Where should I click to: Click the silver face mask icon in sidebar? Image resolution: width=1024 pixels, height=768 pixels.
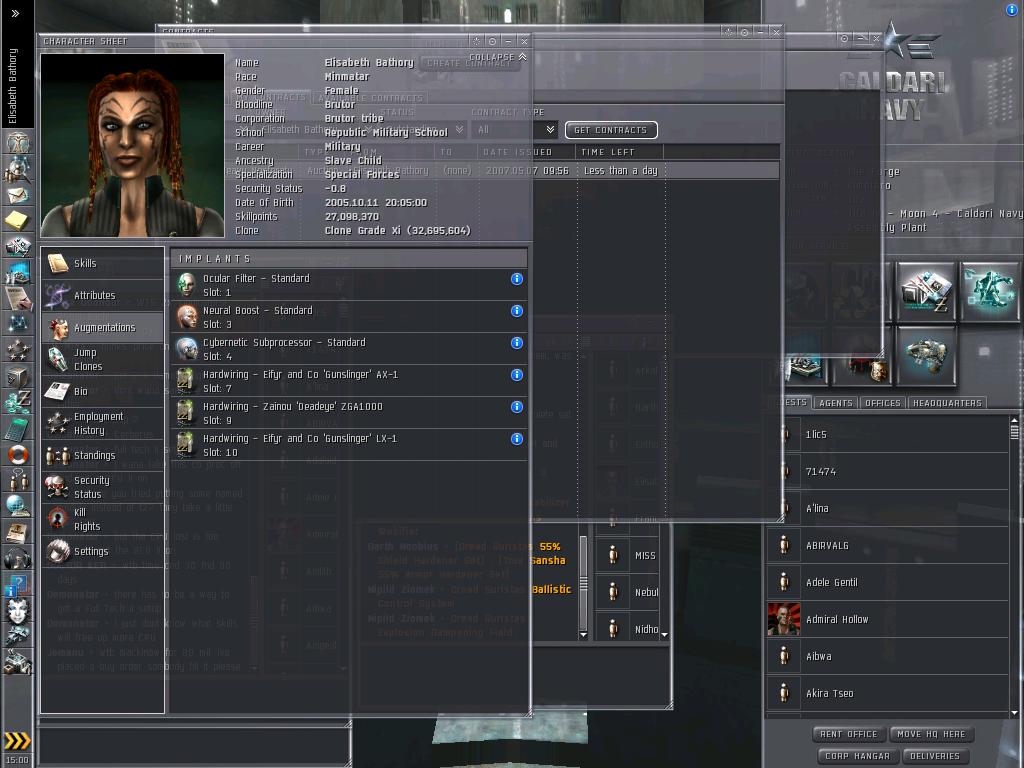point(18,611)
